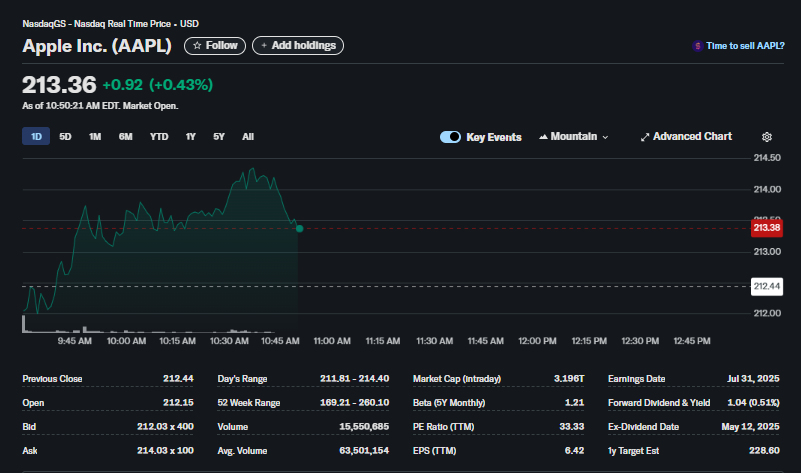The image size is (801, 473).
Task: Open the Mountain chart type dropdown
Action: pyautogui.click(x=574, y=136)
